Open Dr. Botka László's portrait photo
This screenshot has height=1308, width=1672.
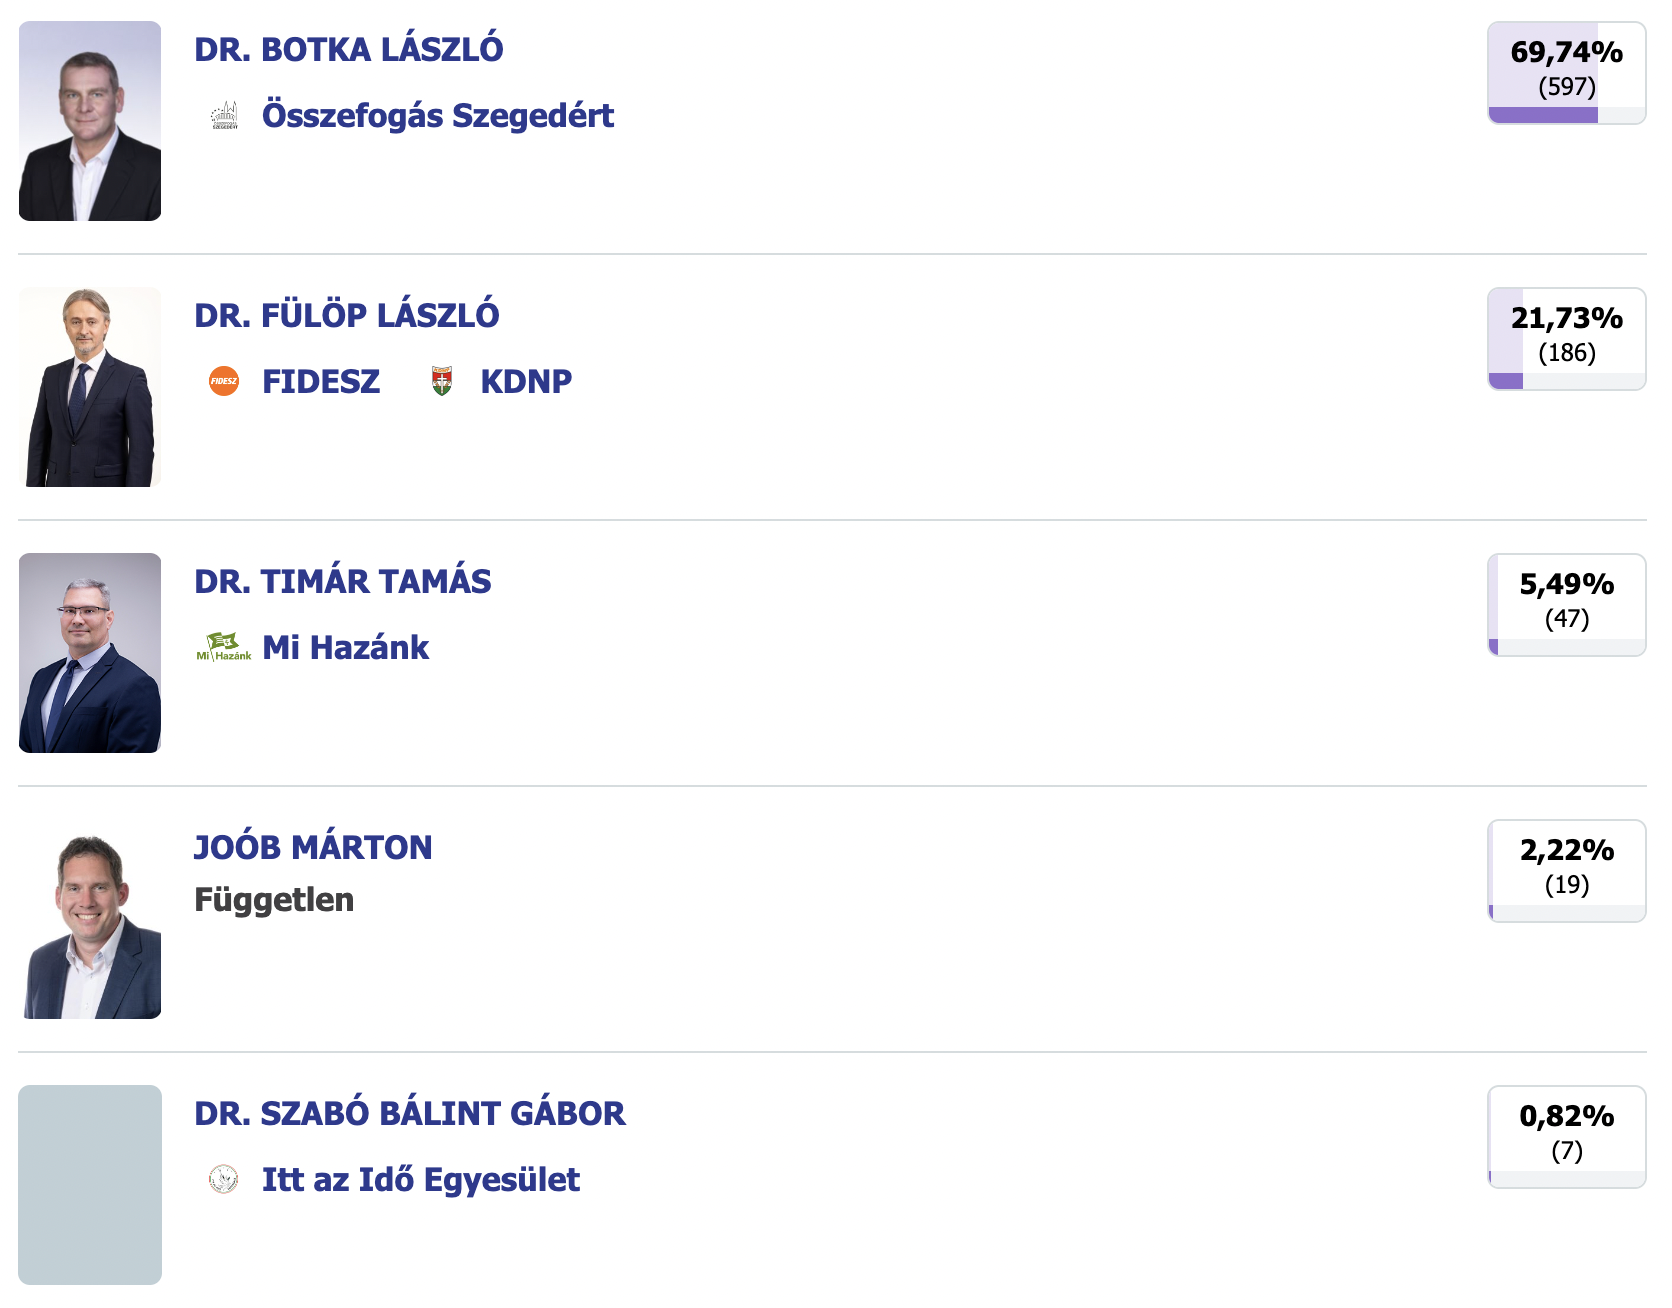tap(90, 121)
